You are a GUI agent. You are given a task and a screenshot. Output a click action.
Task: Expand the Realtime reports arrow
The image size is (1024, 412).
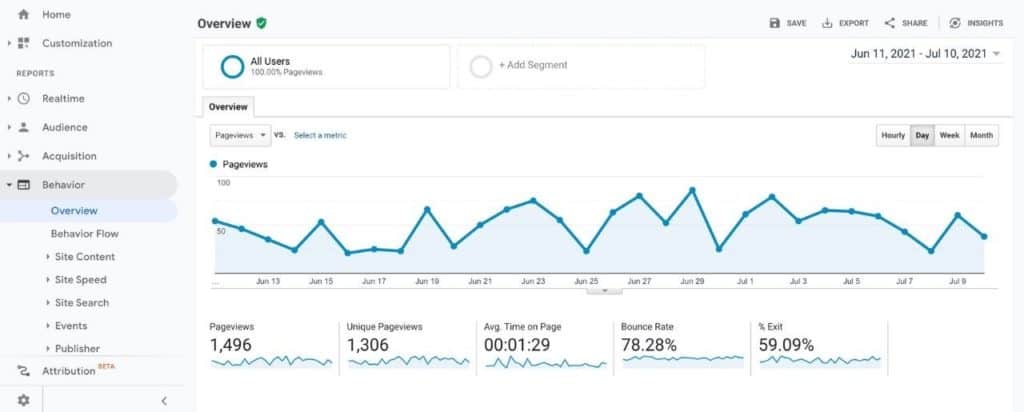coord(9,99)
